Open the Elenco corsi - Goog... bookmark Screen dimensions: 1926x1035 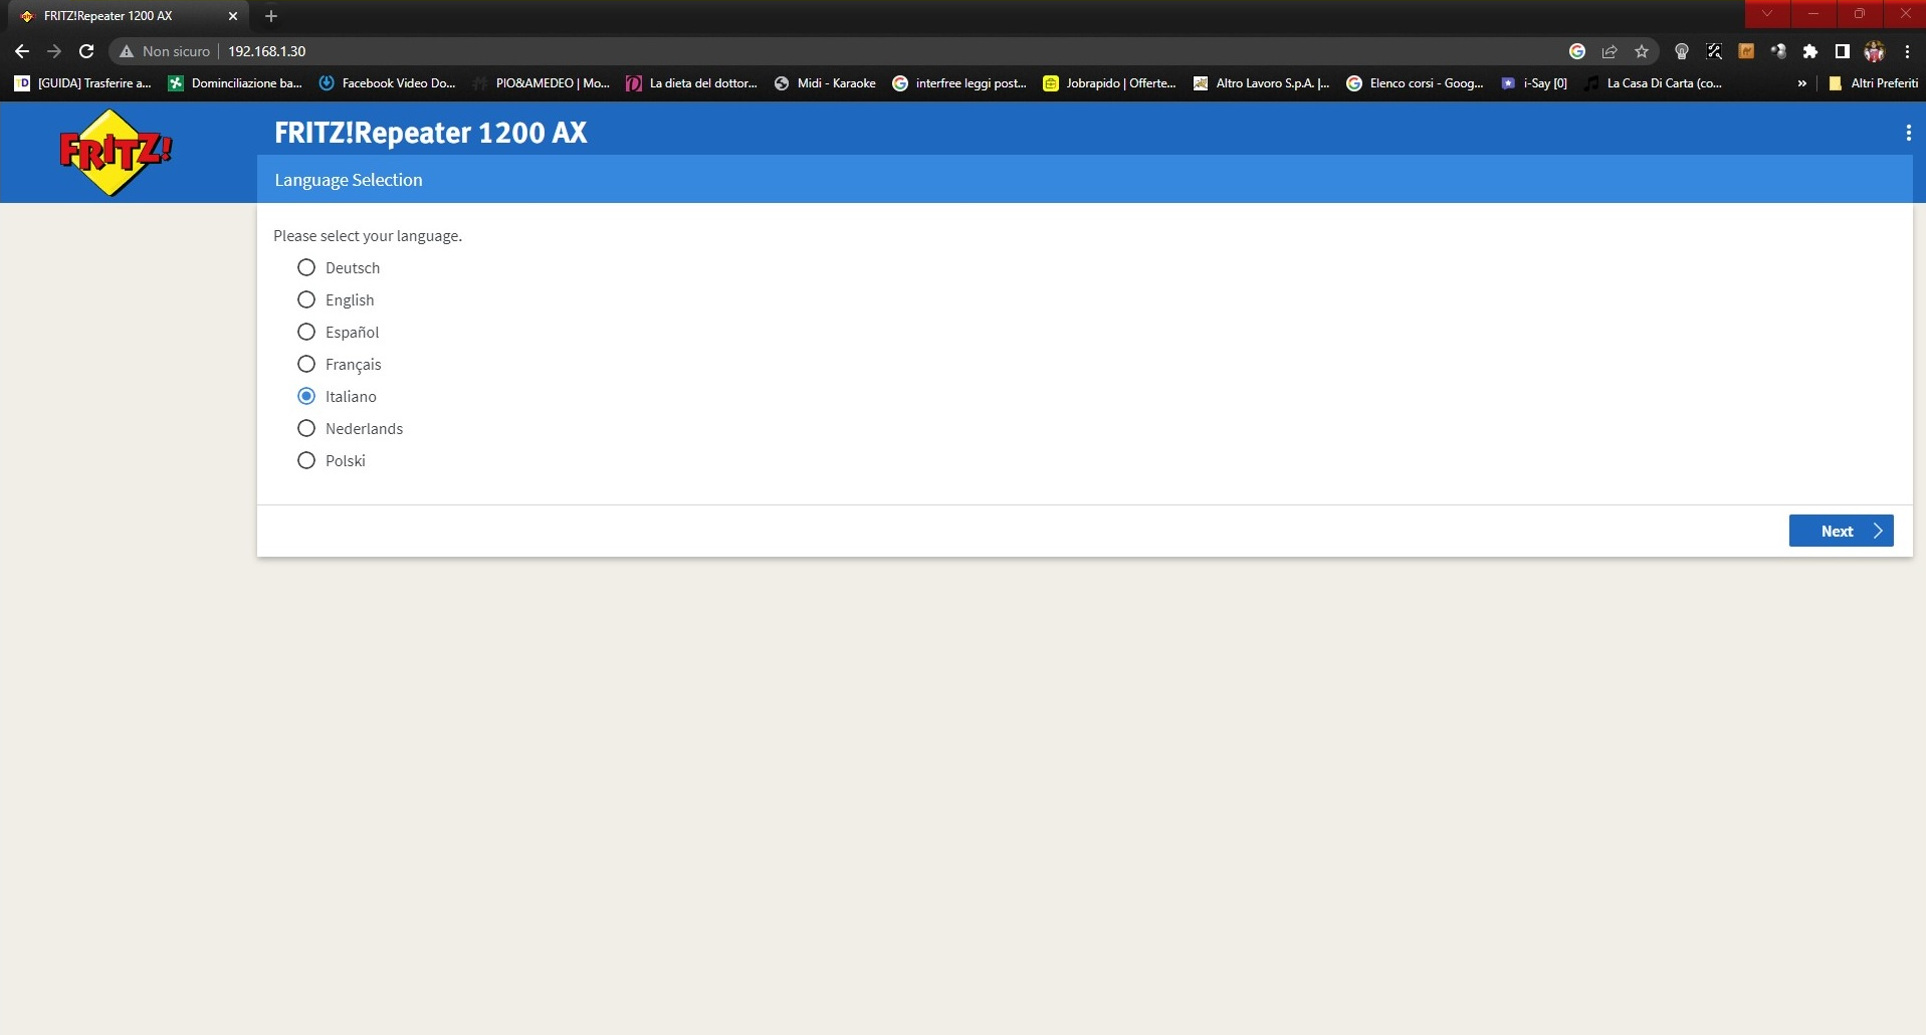[1415, 83]
